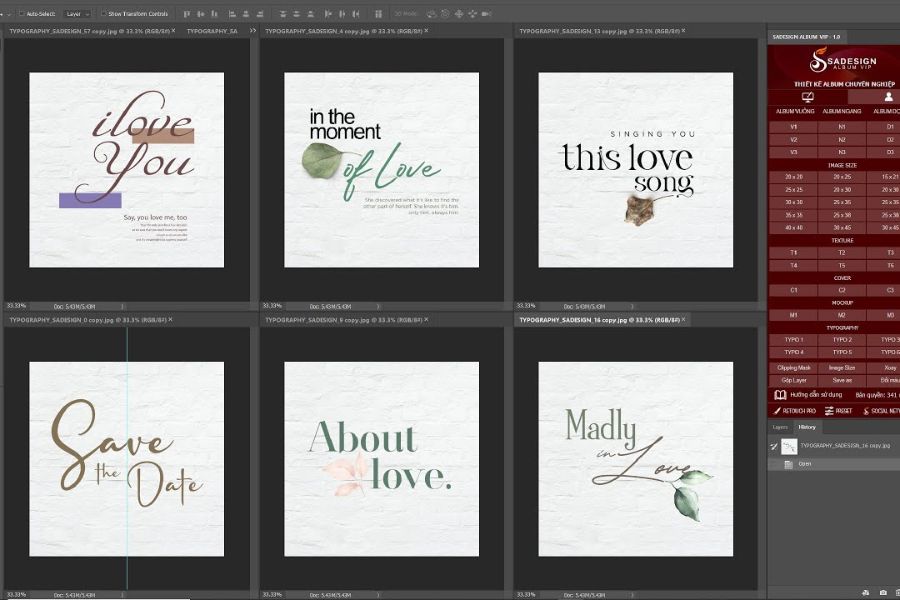This screenshot has width=900, height=600.
Task: Open the user profile icon tab
Action: 887,97
